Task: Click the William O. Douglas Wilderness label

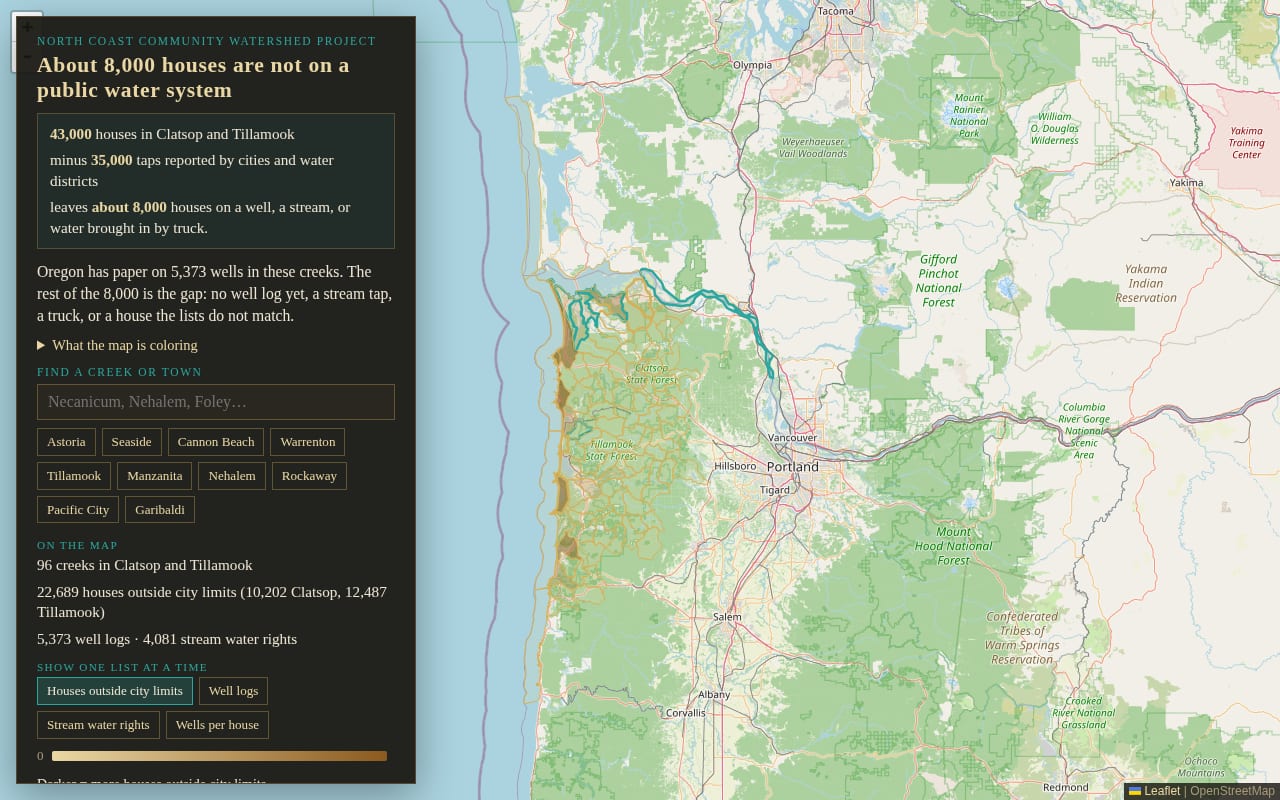Action: click(1054, 128)
